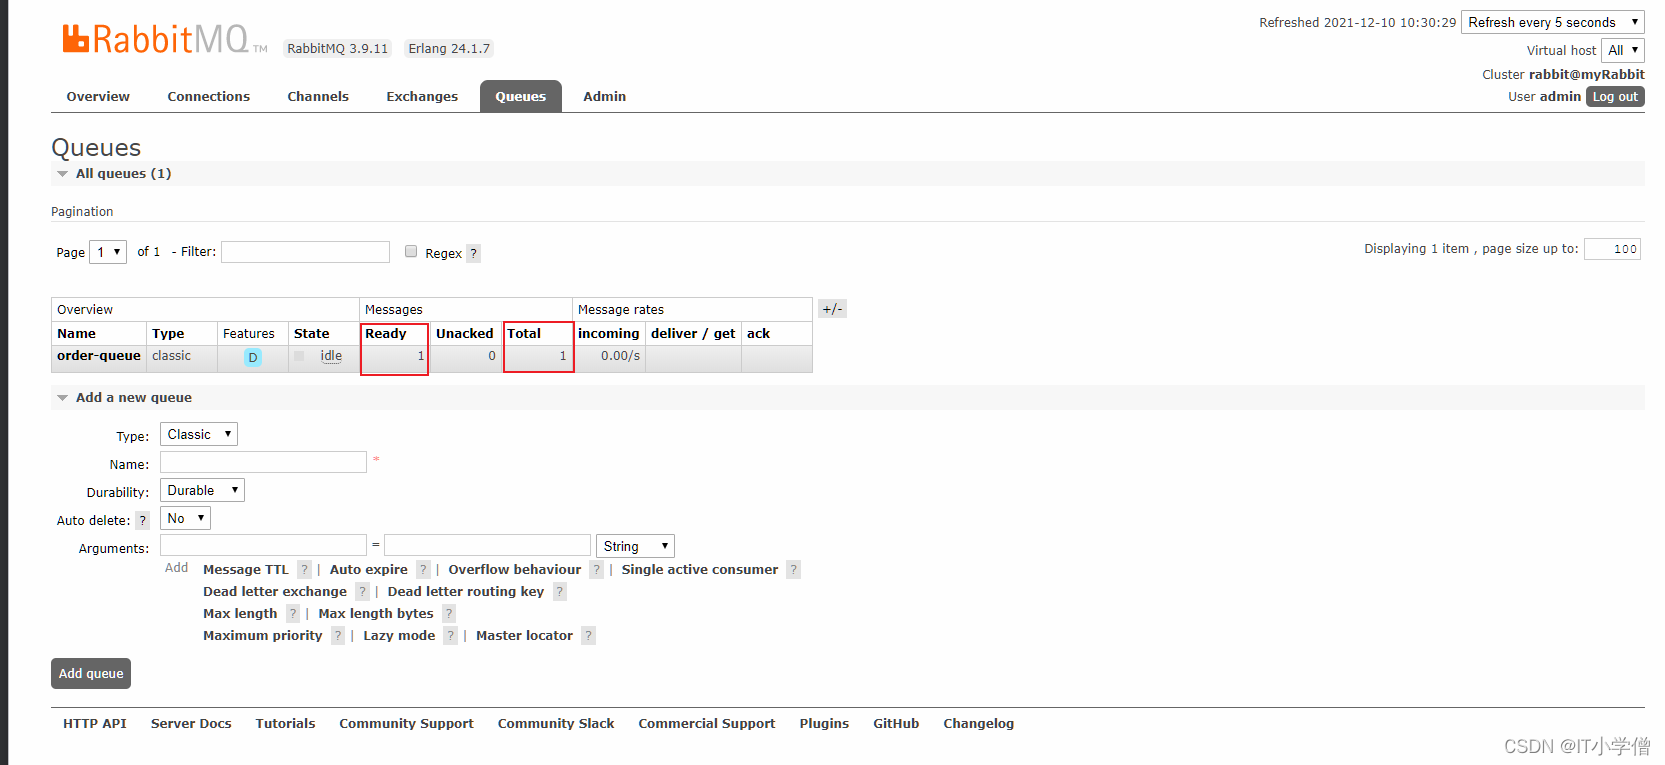
Task: Go to the Channels tab
Action: [318, 97]
